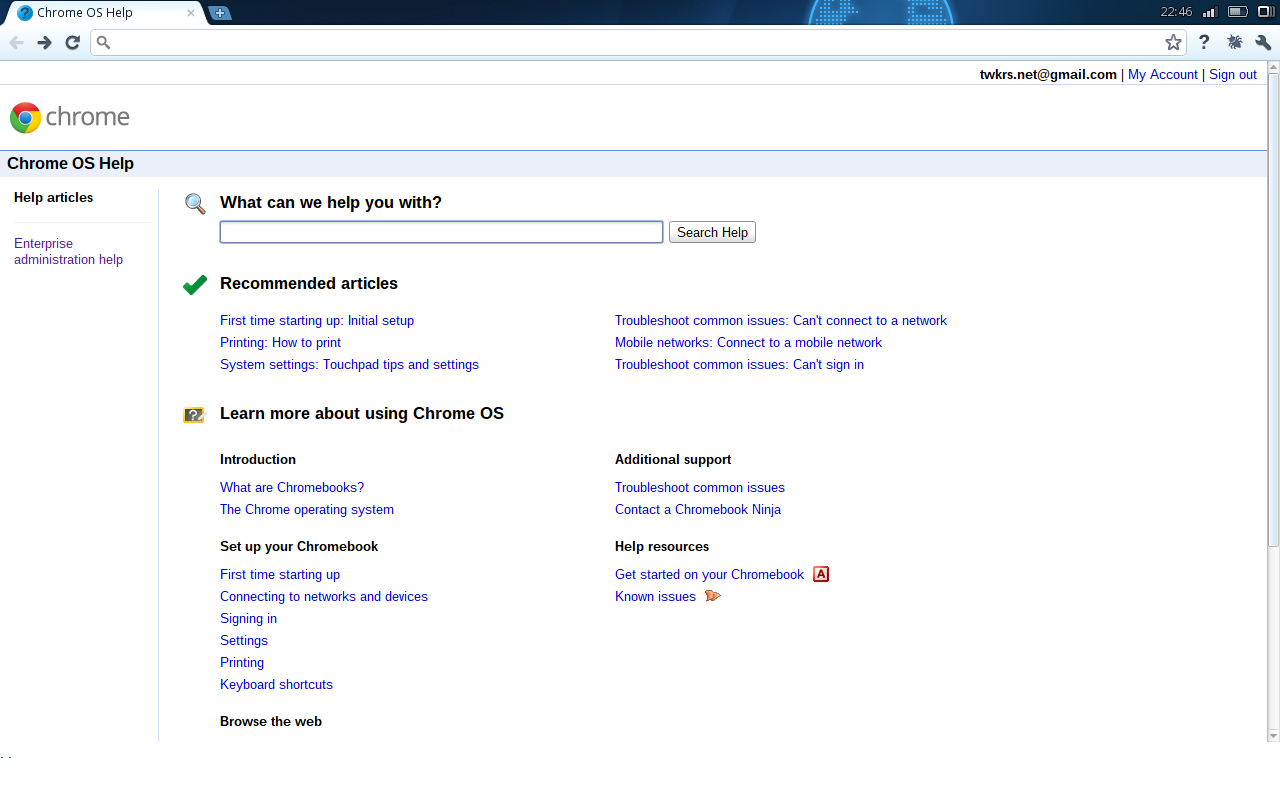Open the wrench settings menu
Image resolution: width=1280 pixels, height=800 pixels.
(1263, 42)
